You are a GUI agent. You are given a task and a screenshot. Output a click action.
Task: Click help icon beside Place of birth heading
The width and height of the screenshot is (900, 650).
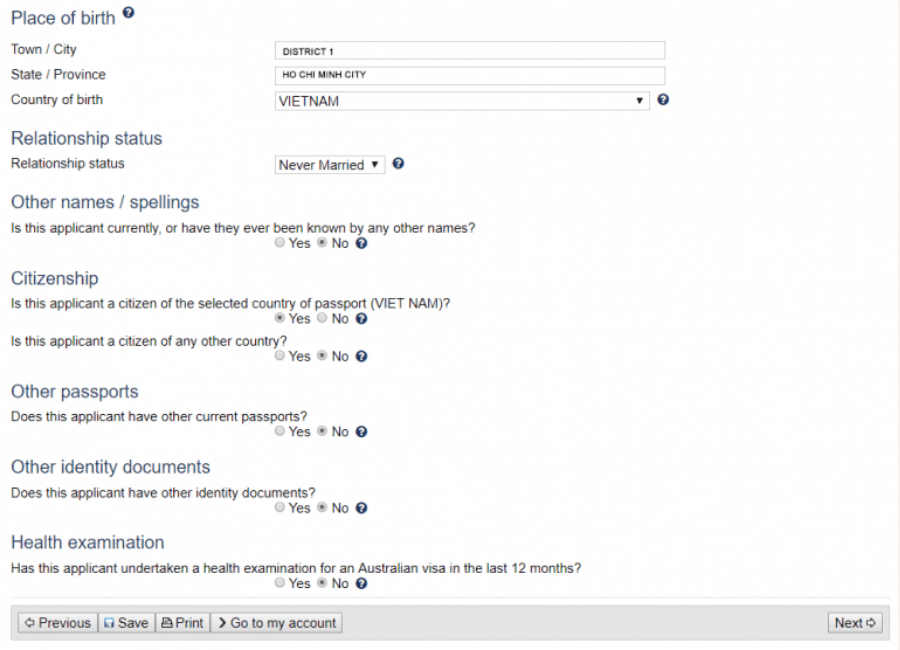coord(128,15)
